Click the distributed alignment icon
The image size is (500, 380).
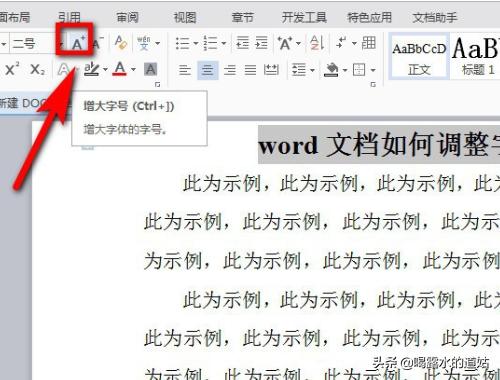click(x=271, y=70)
